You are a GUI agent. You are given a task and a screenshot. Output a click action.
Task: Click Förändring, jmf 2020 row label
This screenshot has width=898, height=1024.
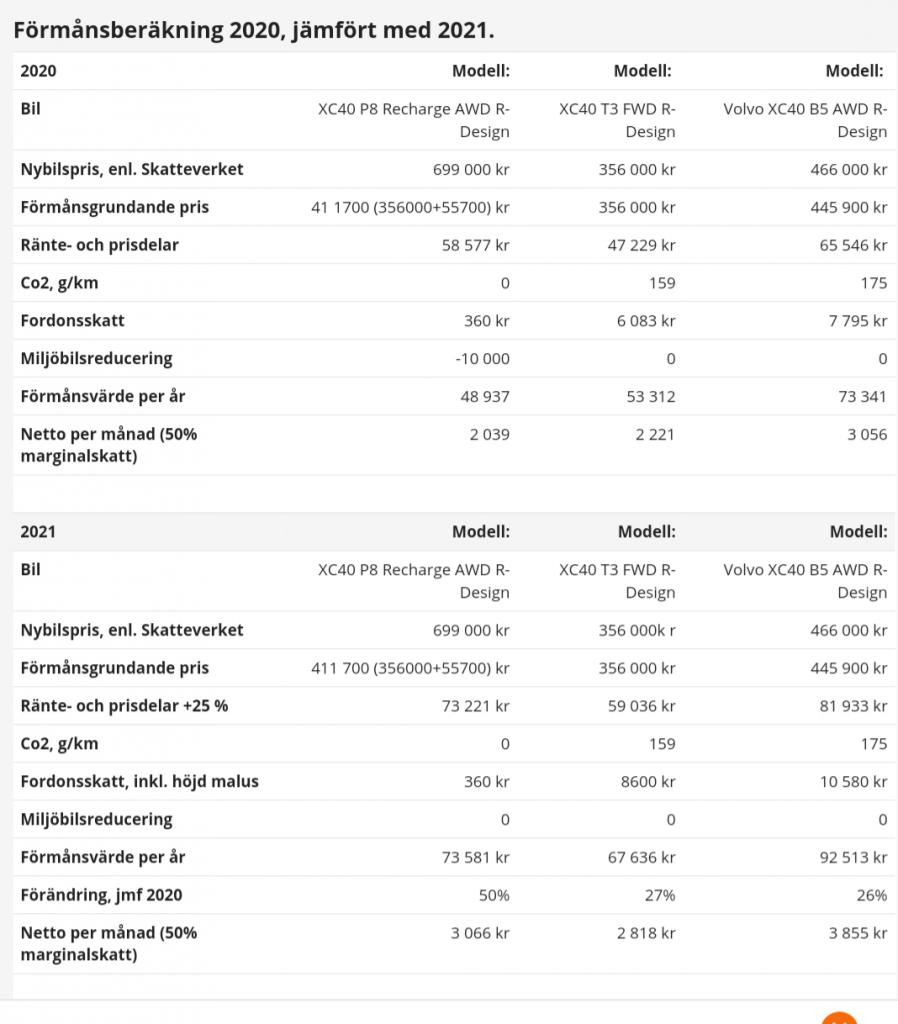[x=101, y=895]
